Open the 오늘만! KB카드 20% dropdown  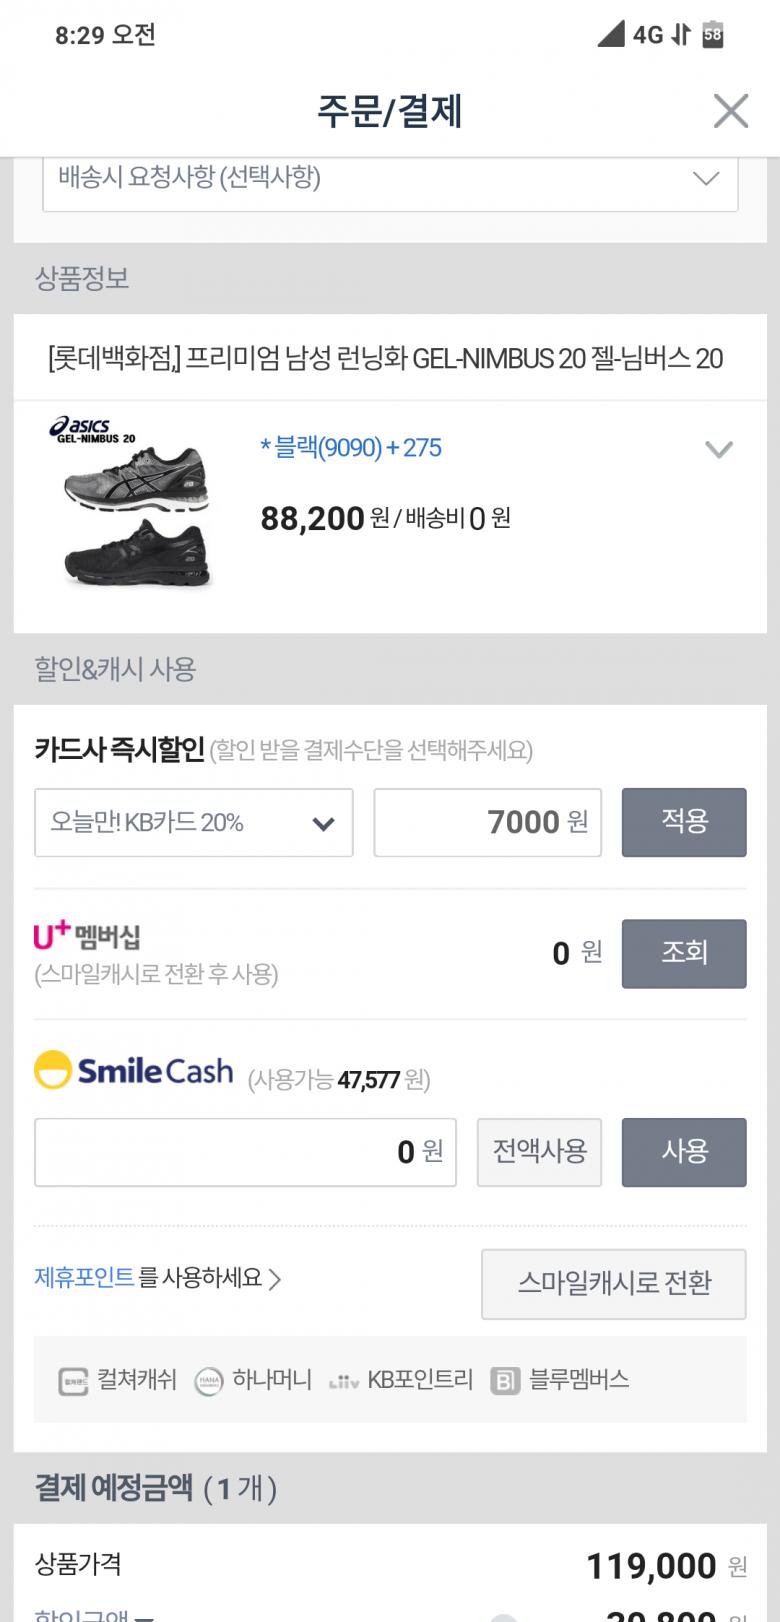(194, 823)
